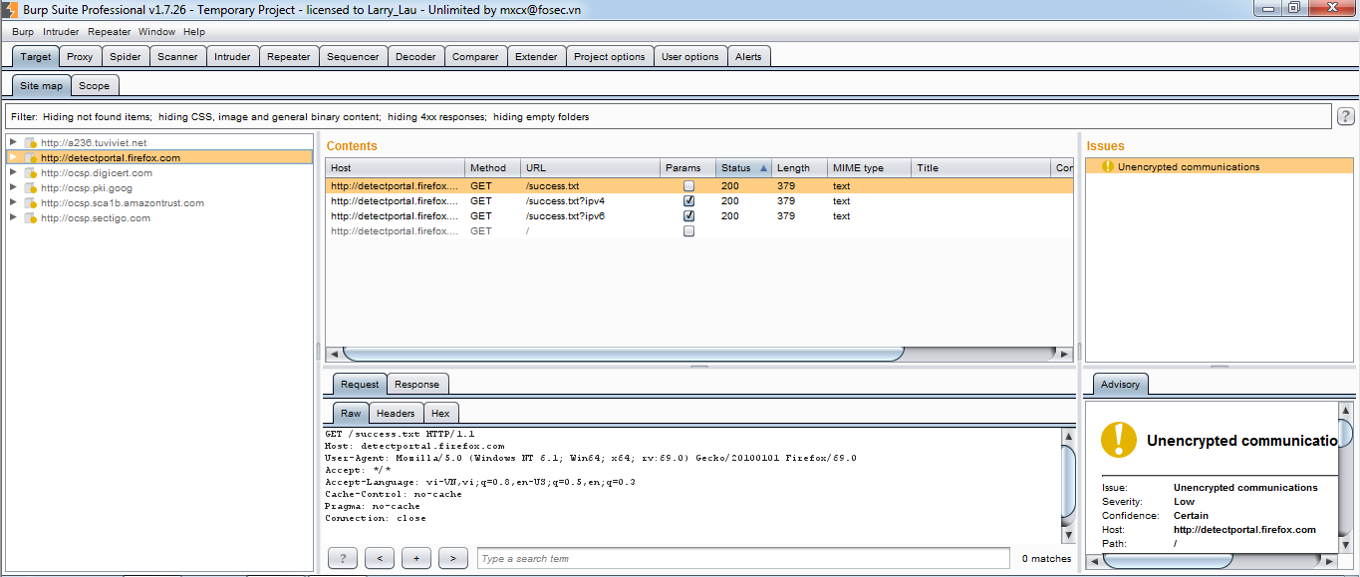This screenshot has height=577, width=1360.
Task: Toggle Params checkbox for /success.txt row
Action: point(689,186)
